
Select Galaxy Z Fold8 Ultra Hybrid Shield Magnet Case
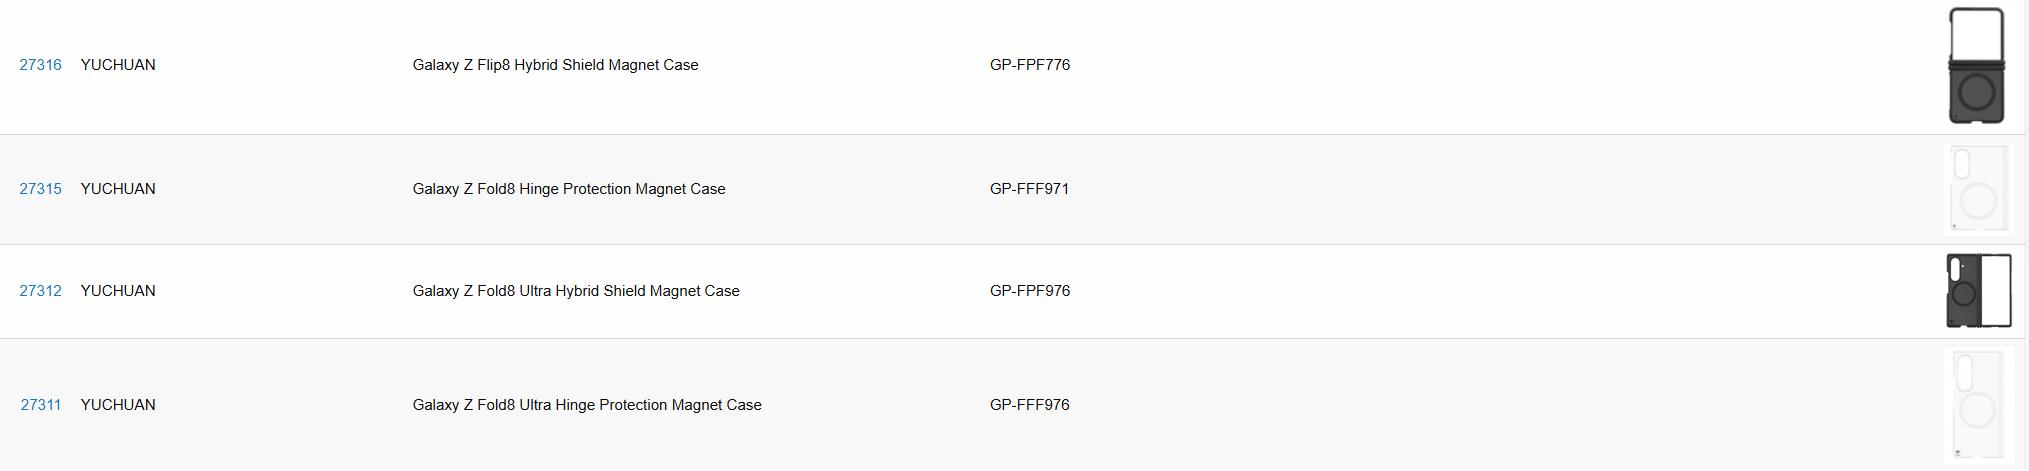coord(576,291)
